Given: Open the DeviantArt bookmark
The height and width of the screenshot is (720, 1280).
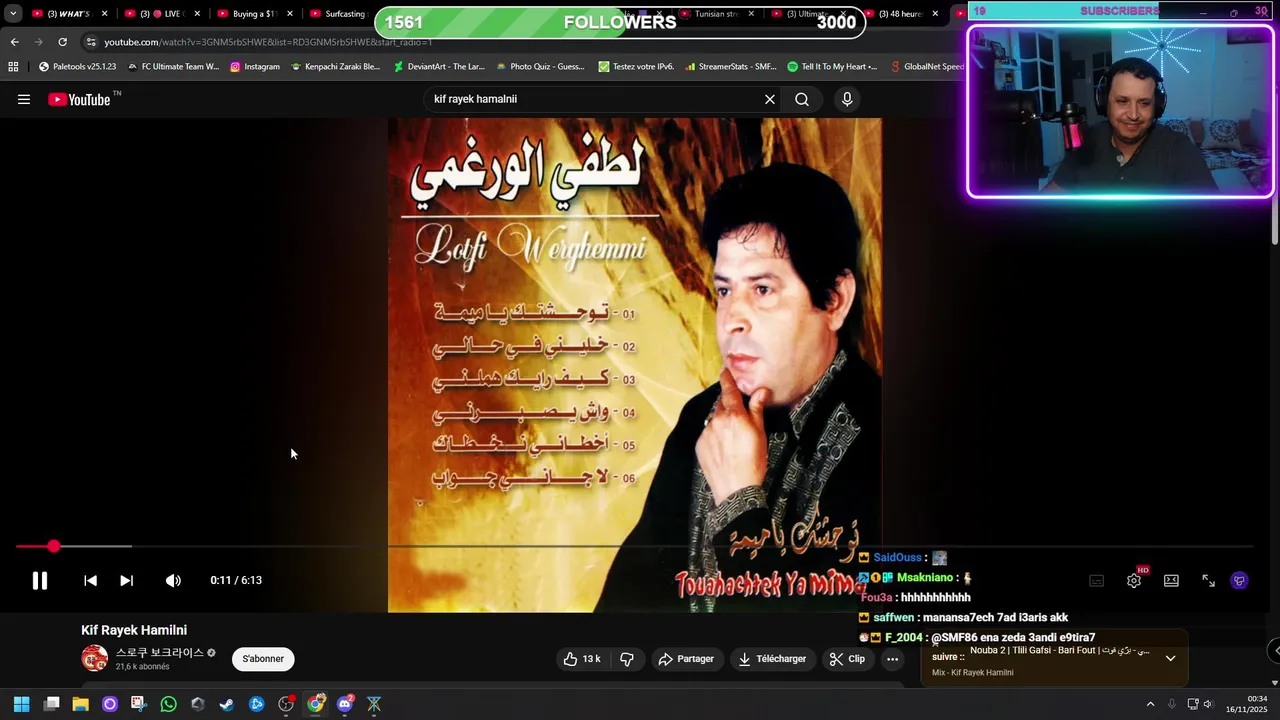Looking at the screenshot, I should pos(439,67).
